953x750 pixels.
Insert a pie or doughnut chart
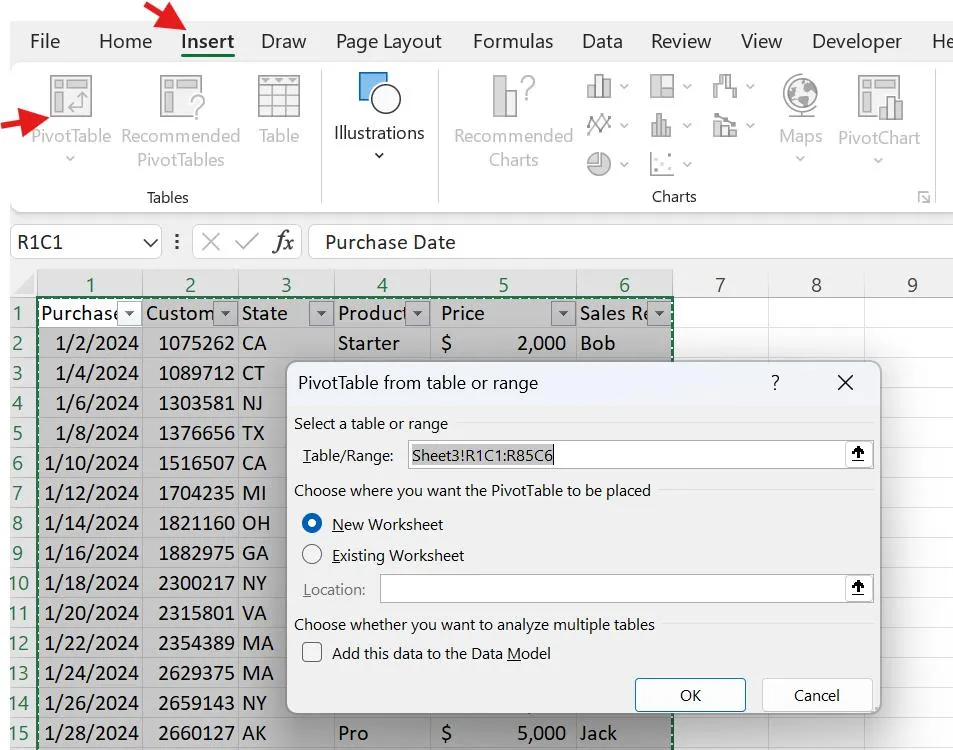click(x=599, y=163)
